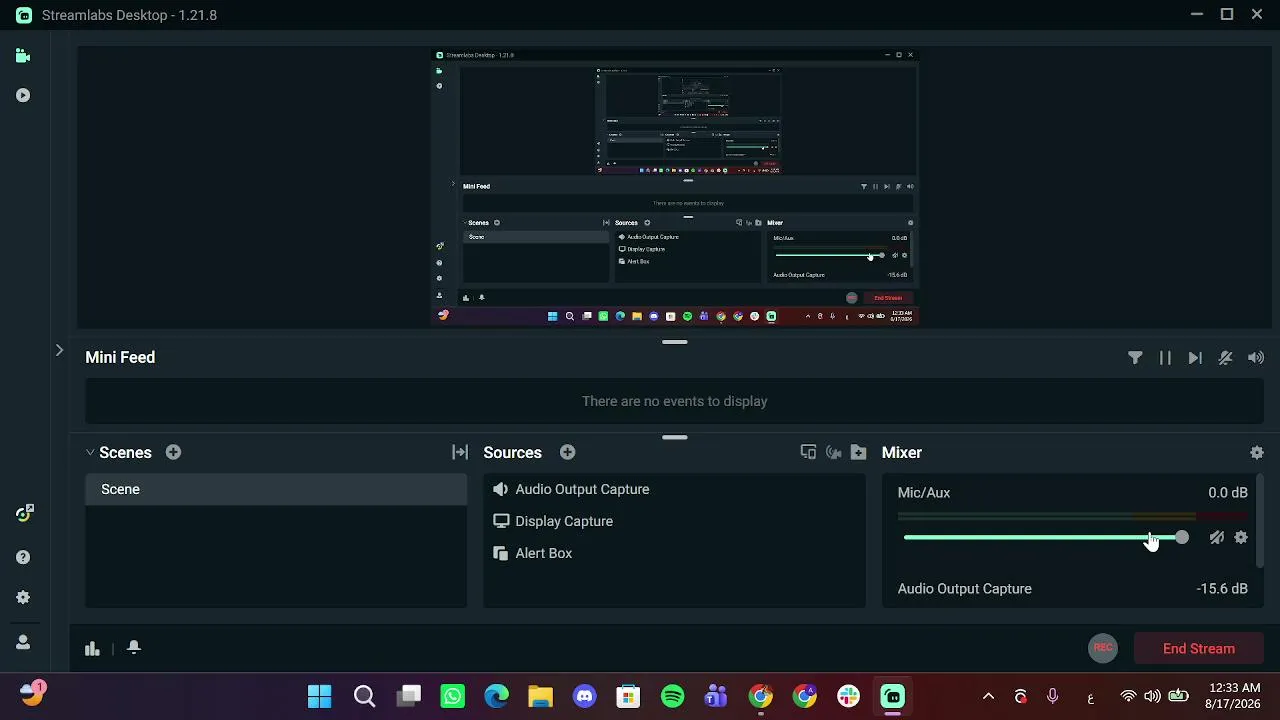Open Slack from the taskbar
Image resolution: width=1280 pixels, height=720 pixels.
849,696
